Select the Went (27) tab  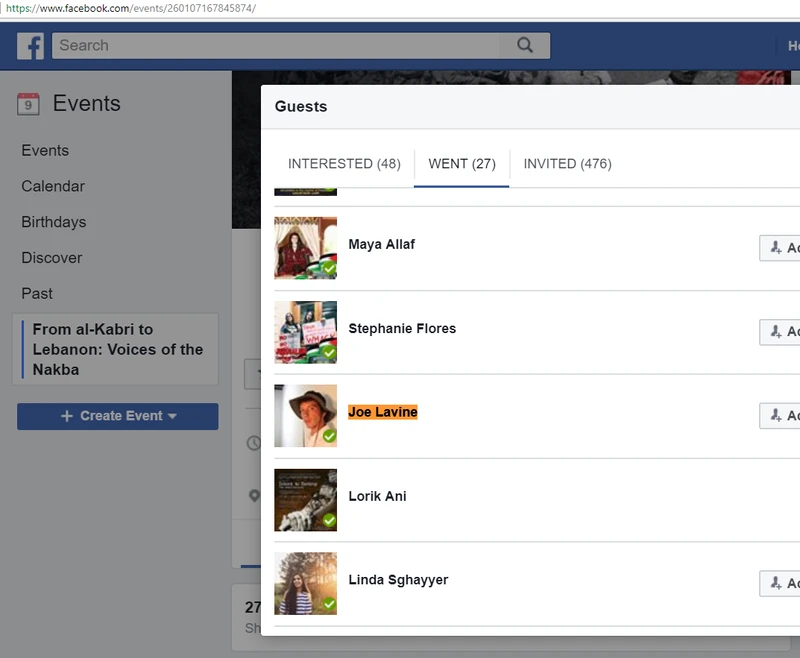pyautogui.click(x=462, y=163)
